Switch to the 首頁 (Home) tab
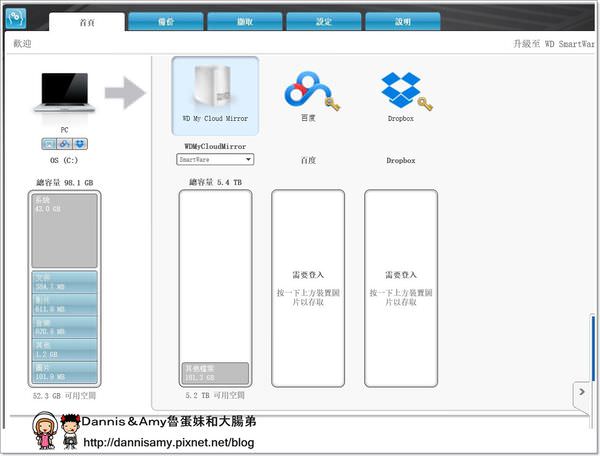 (x=87, y=22)
